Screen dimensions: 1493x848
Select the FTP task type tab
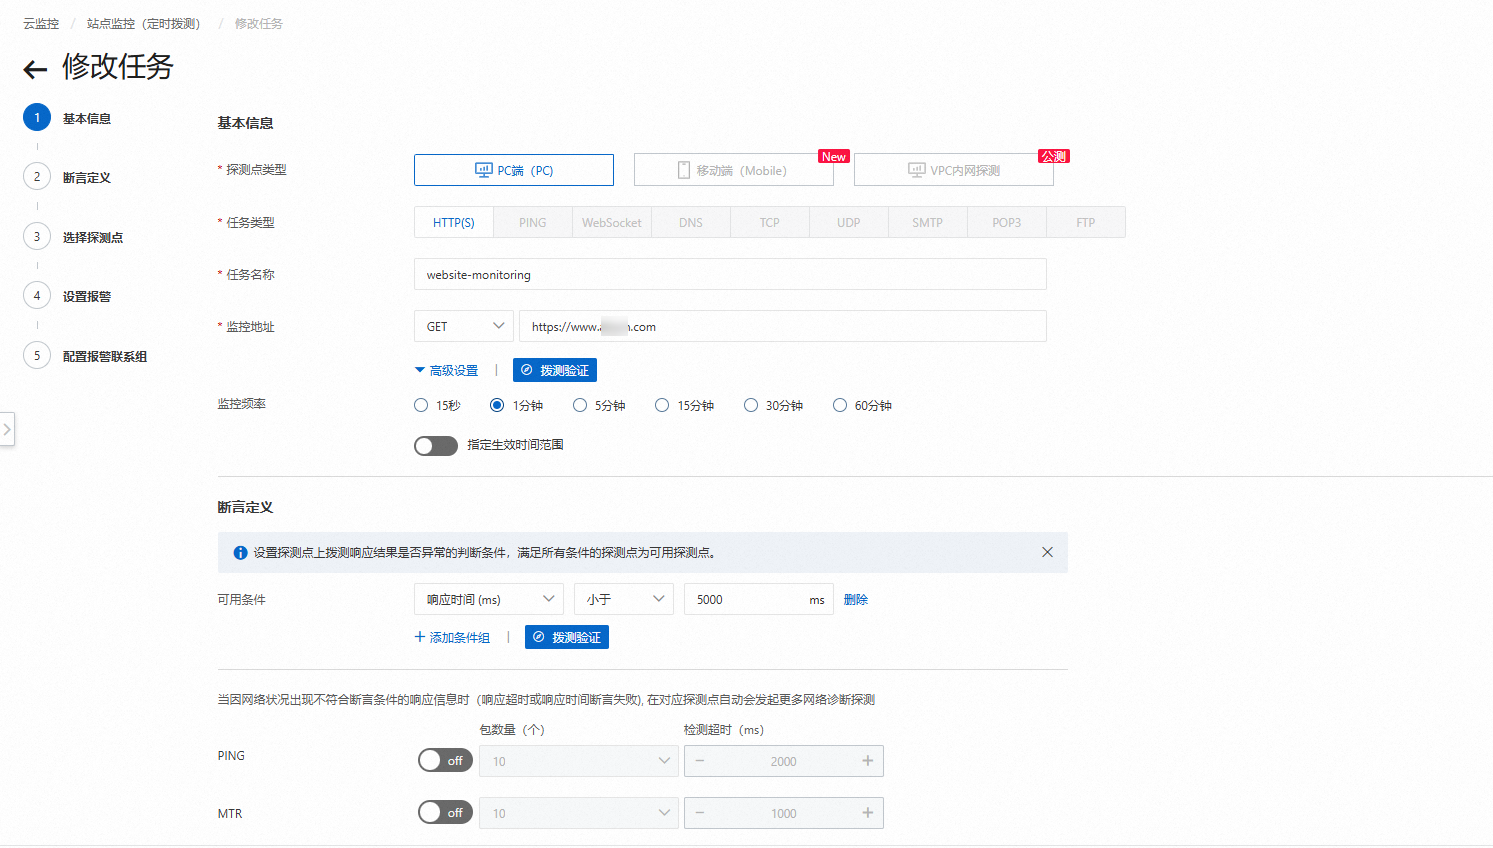(x=1086, y=222)
